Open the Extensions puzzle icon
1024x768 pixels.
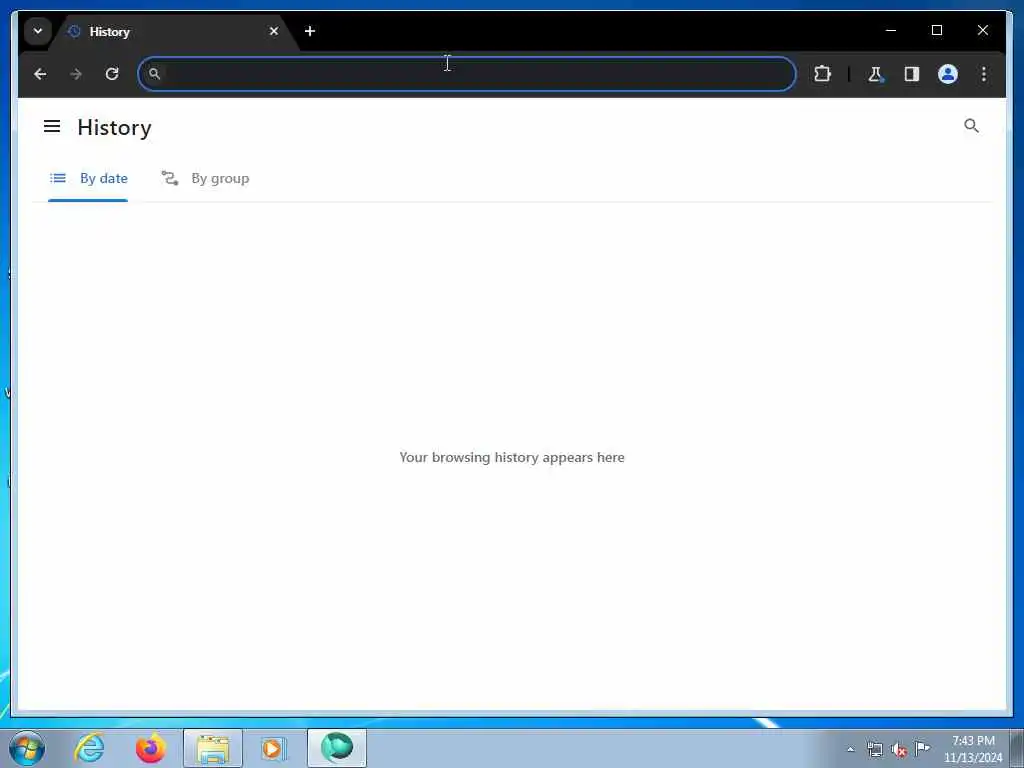coord(822,74)
